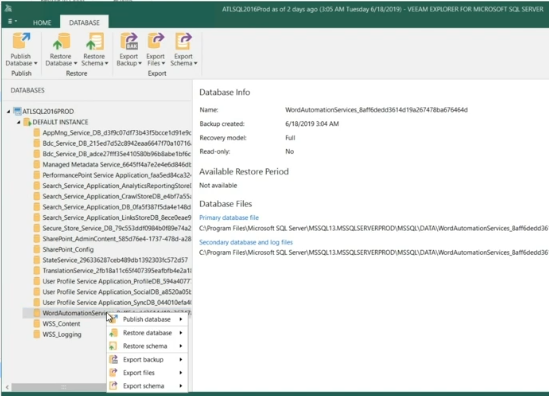Select Search_Service_Application_CrawlStoreDB database
549x396 pixels.
coord(117,196)
